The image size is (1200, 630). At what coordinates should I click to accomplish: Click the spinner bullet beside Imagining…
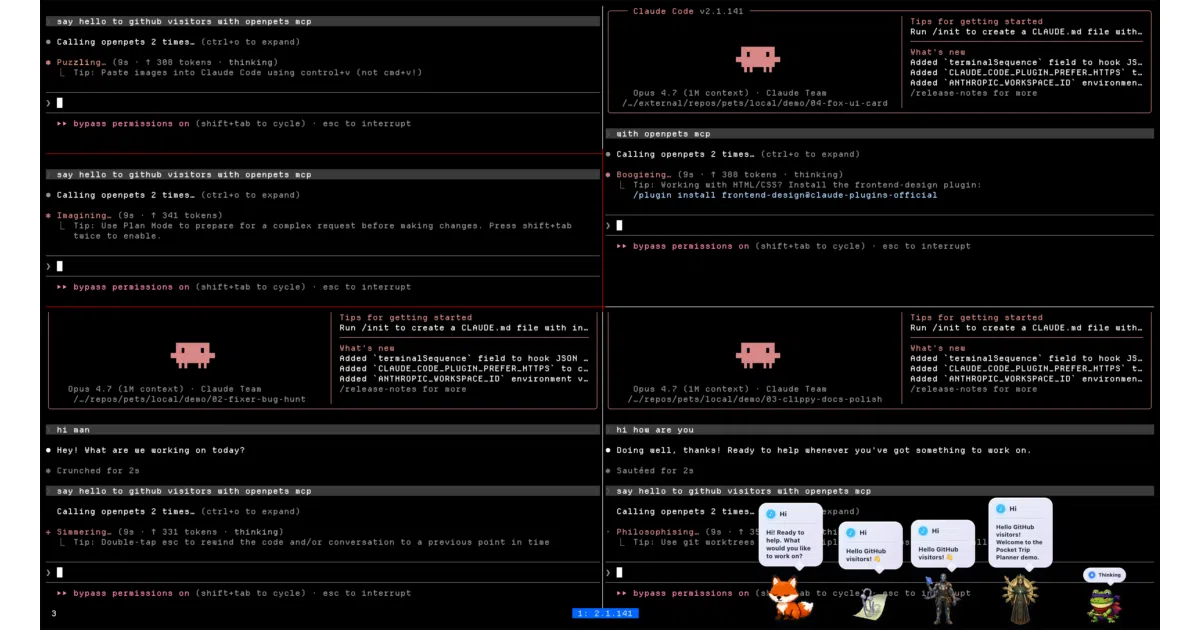[x=48, y=215]
